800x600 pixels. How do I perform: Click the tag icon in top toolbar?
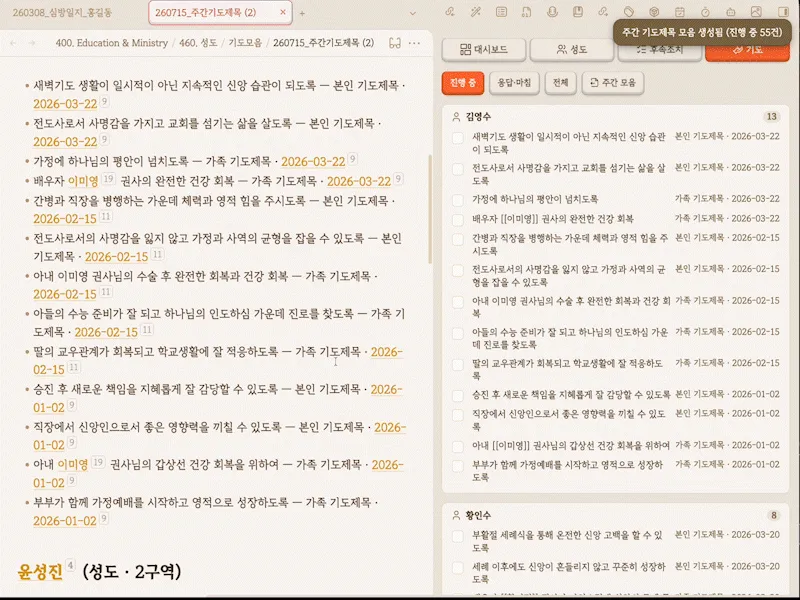coord(629,12)
